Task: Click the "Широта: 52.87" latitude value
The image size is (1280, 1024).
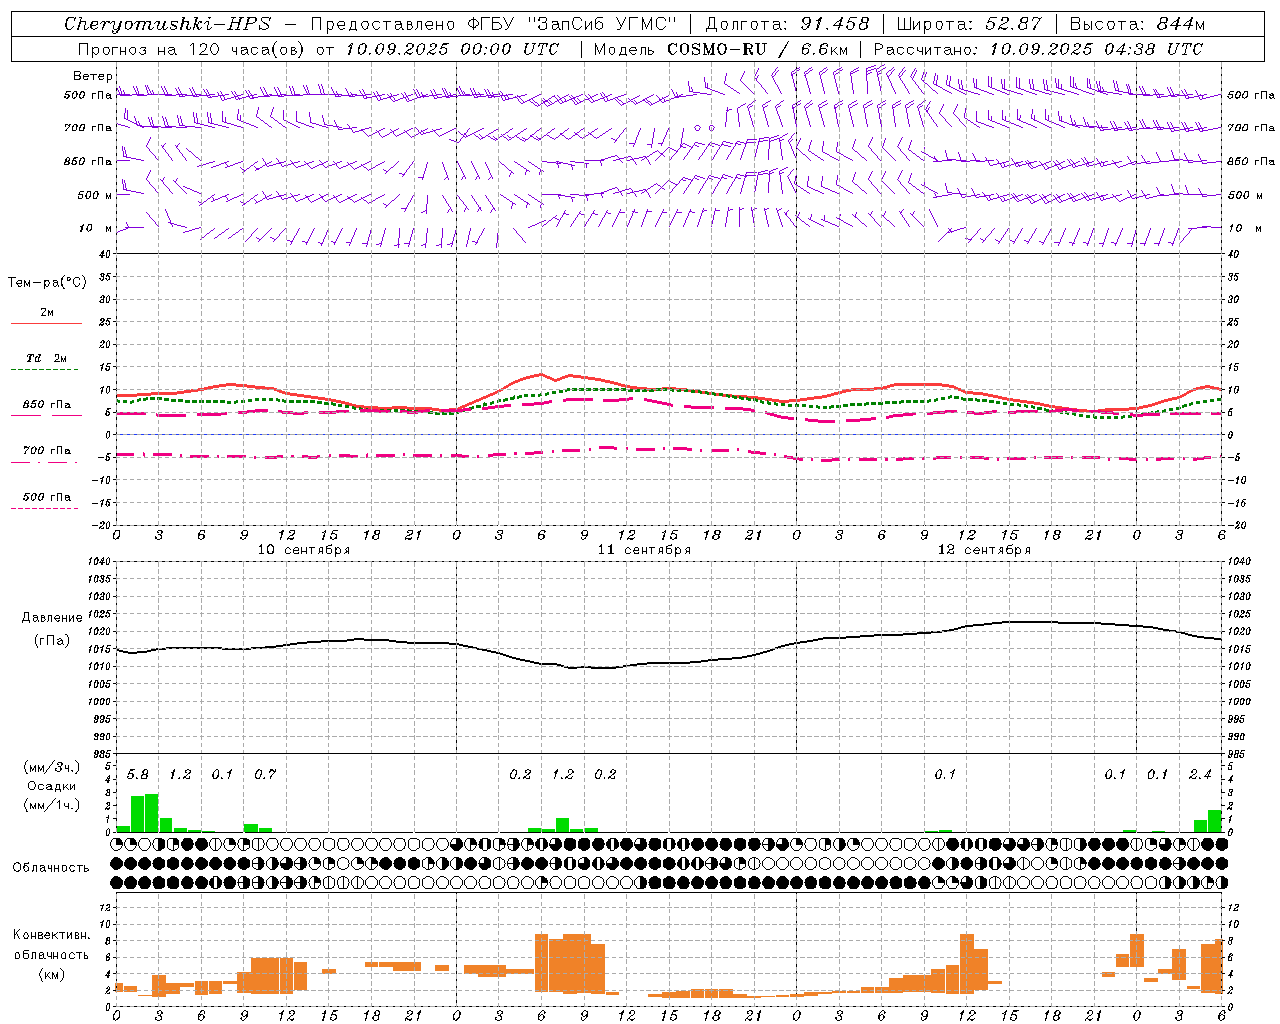Action: [969, 24]
